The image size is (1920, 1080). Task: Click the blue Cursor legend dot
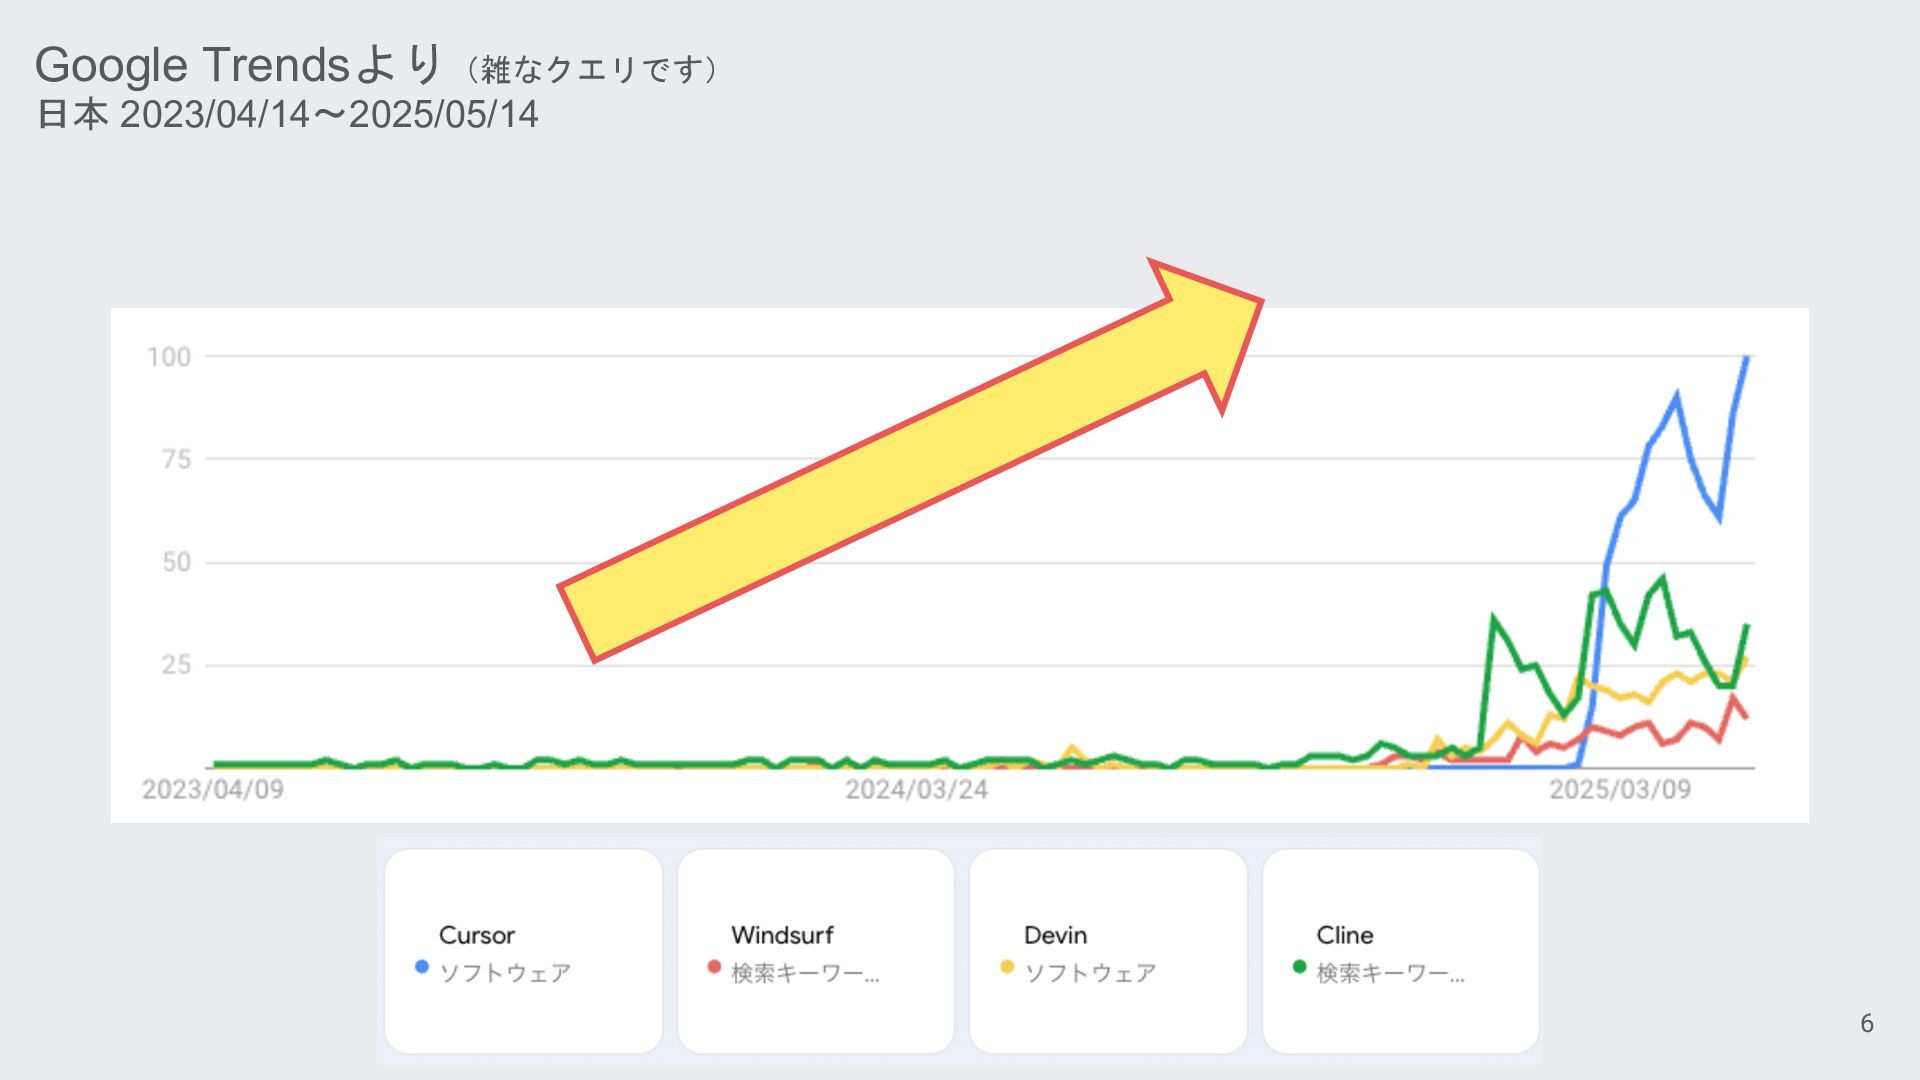422,967
